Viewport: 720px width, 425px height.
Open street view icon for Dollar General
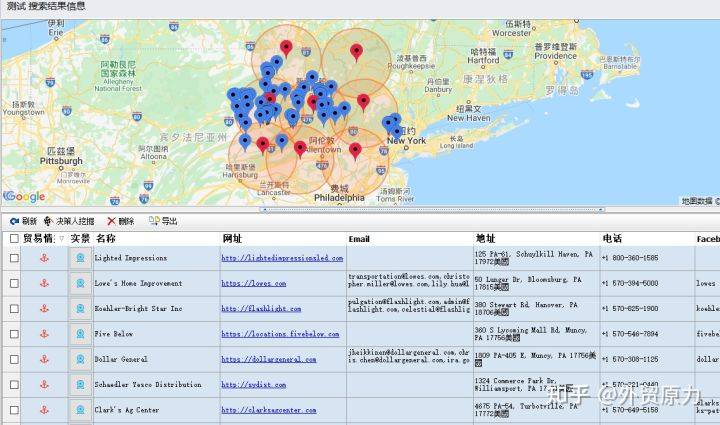click(80, 359)
